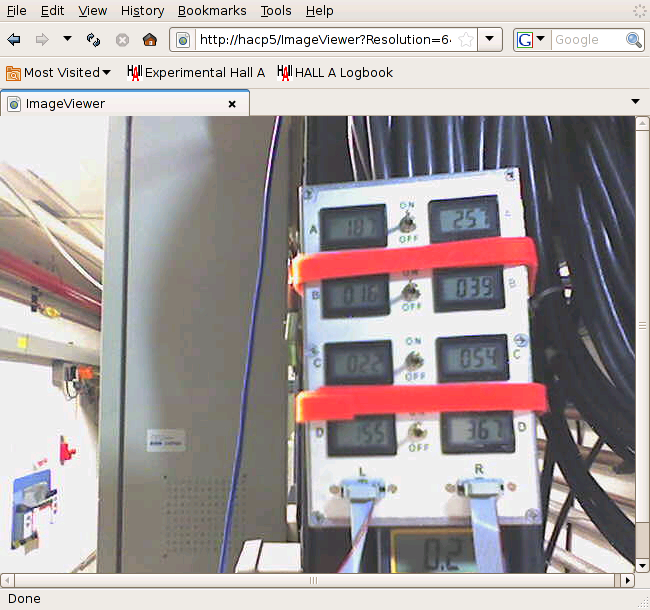Click the URL address field
Screen dimensions: 650x610
coord(325,40)
